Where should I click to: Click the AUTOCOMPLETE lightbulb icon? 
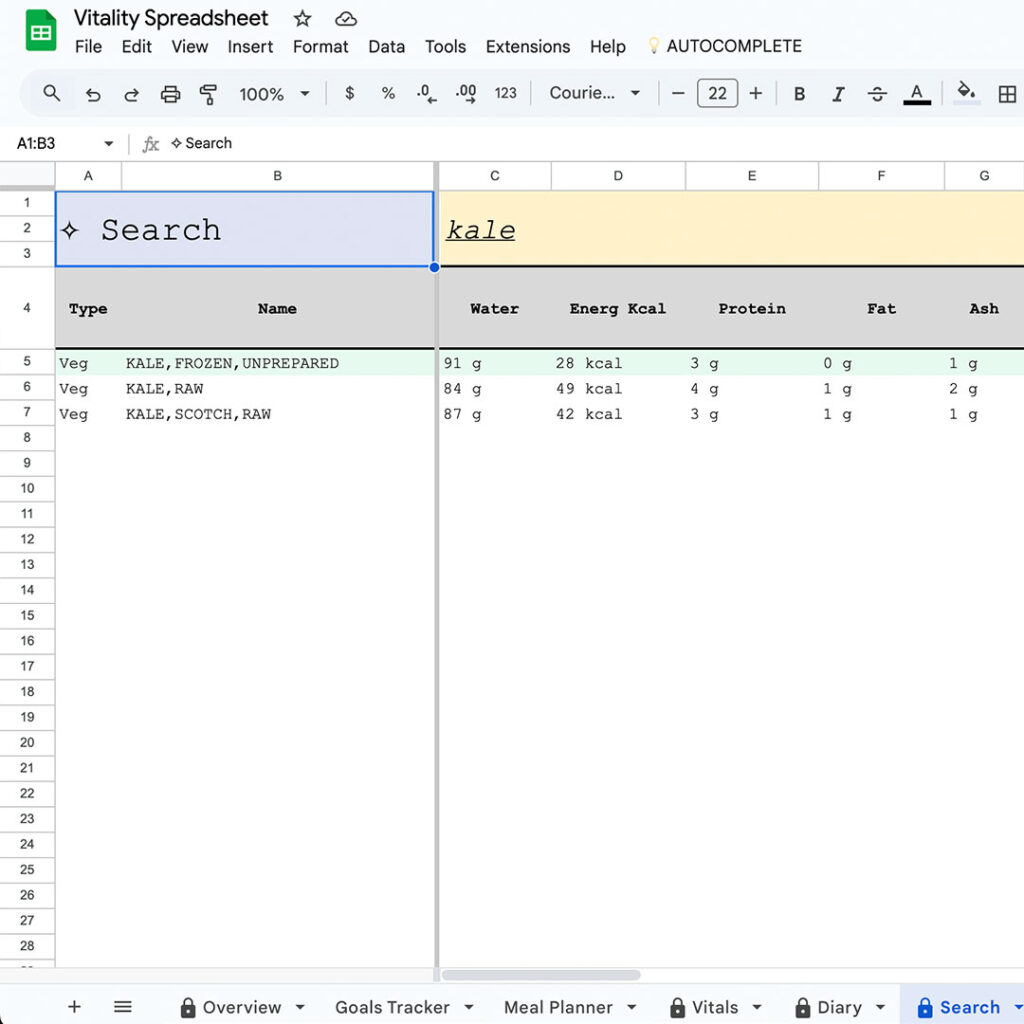pos(653,46)
